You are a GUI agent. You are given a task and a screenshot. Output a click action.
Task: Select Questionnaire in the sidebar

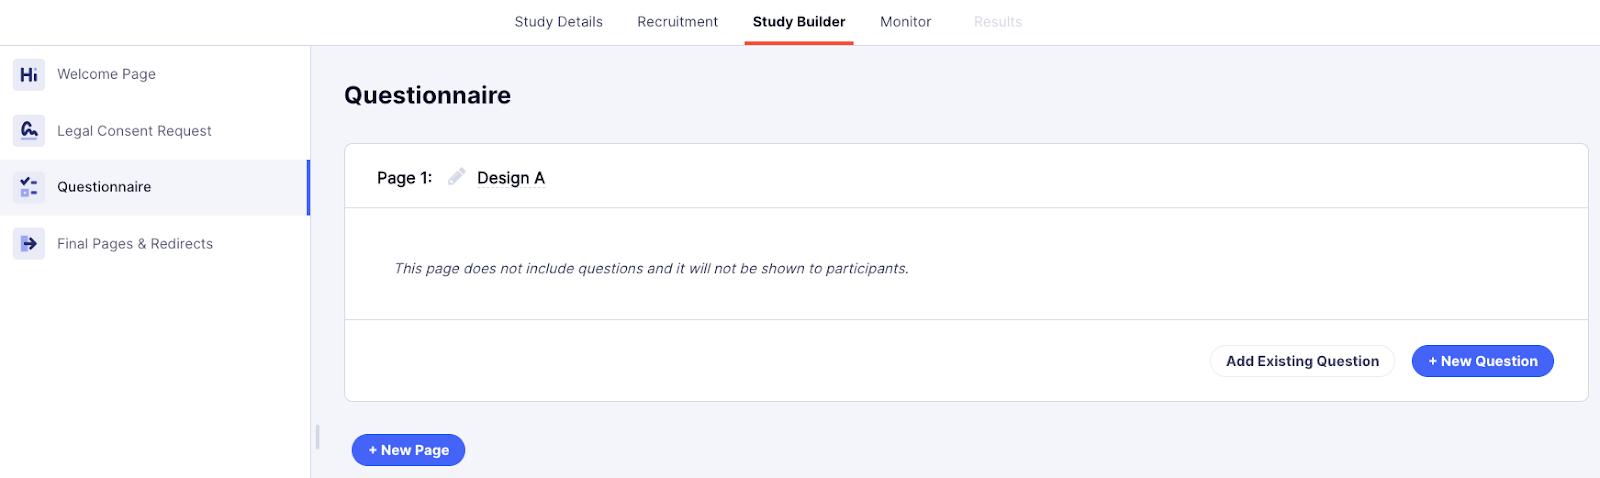pos(155,187)
